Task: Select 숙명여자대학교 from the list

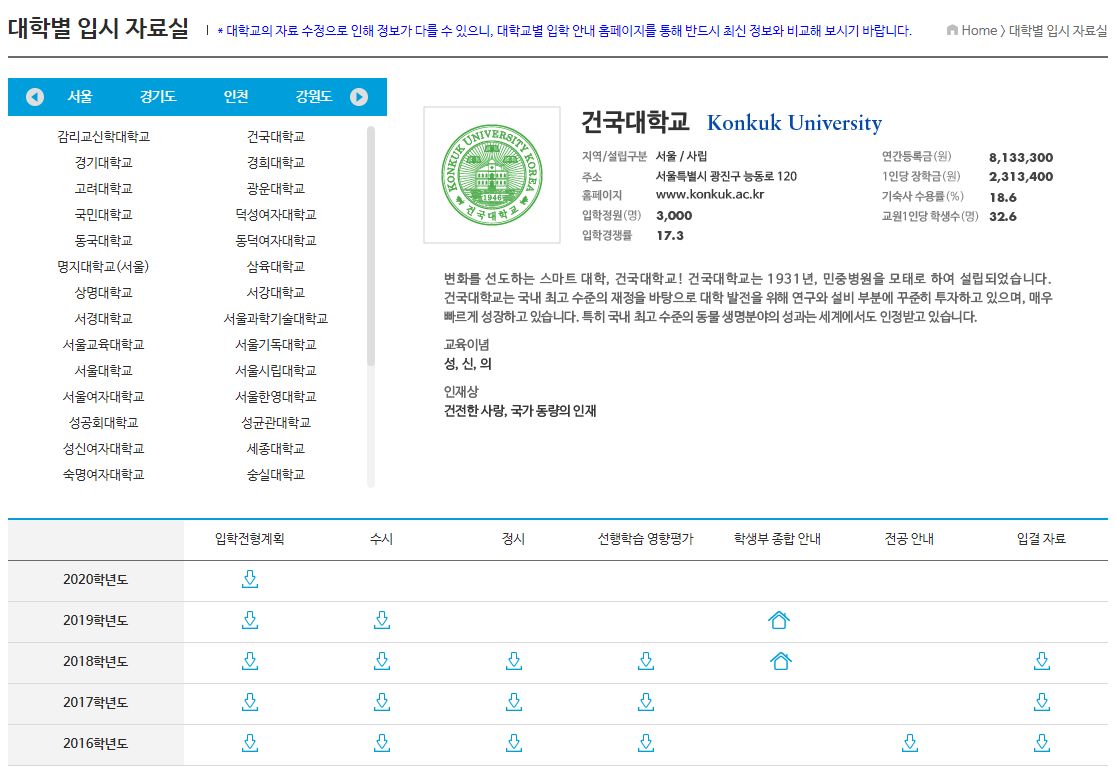Action: [104, 475]
